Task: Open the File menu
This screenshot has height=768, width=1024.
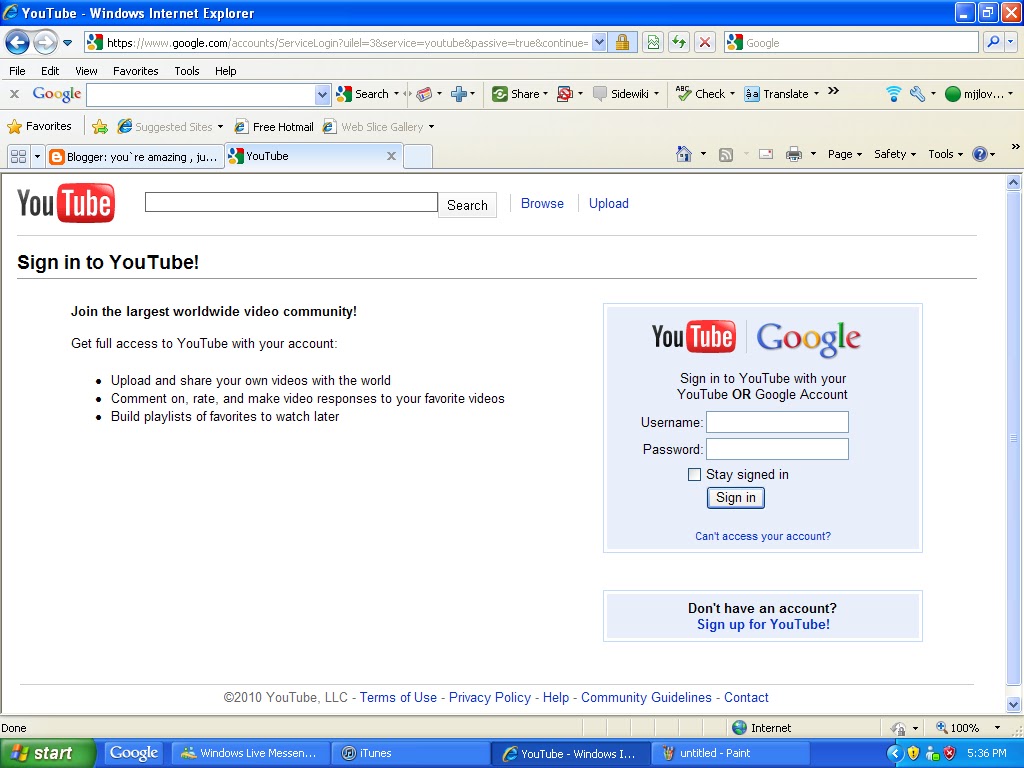Action: click(17, 71)
